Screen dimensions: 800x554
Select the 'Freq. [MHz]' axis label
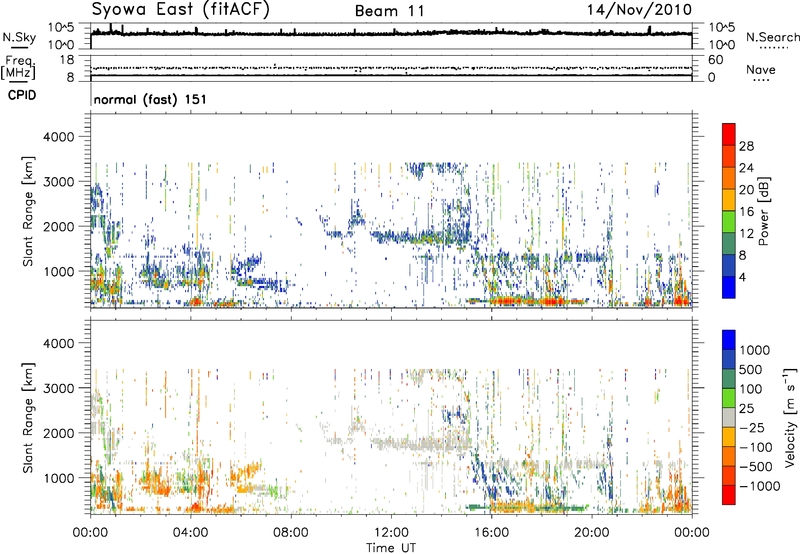[18, 67]
